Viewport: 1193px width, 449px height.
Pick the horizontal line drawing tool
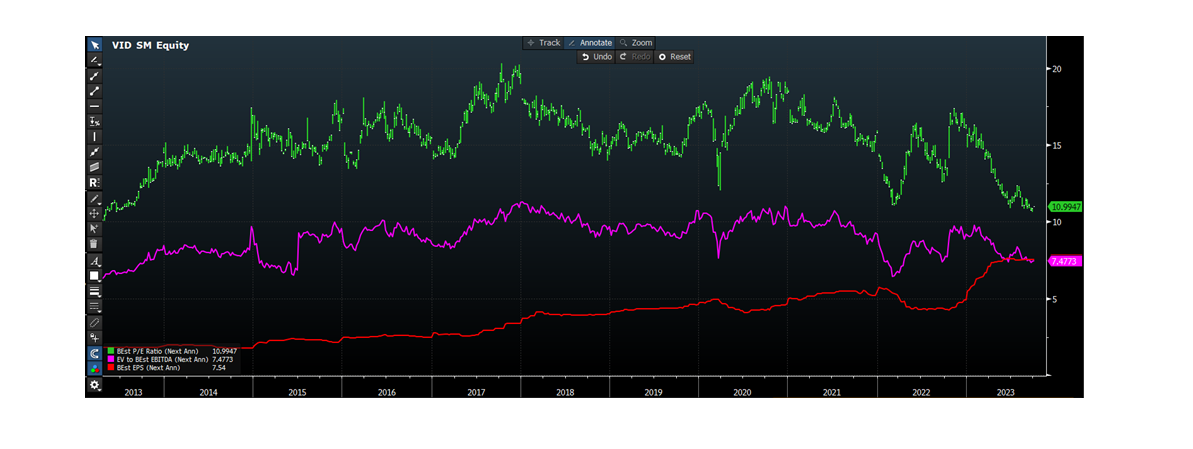tap(95, 105)
